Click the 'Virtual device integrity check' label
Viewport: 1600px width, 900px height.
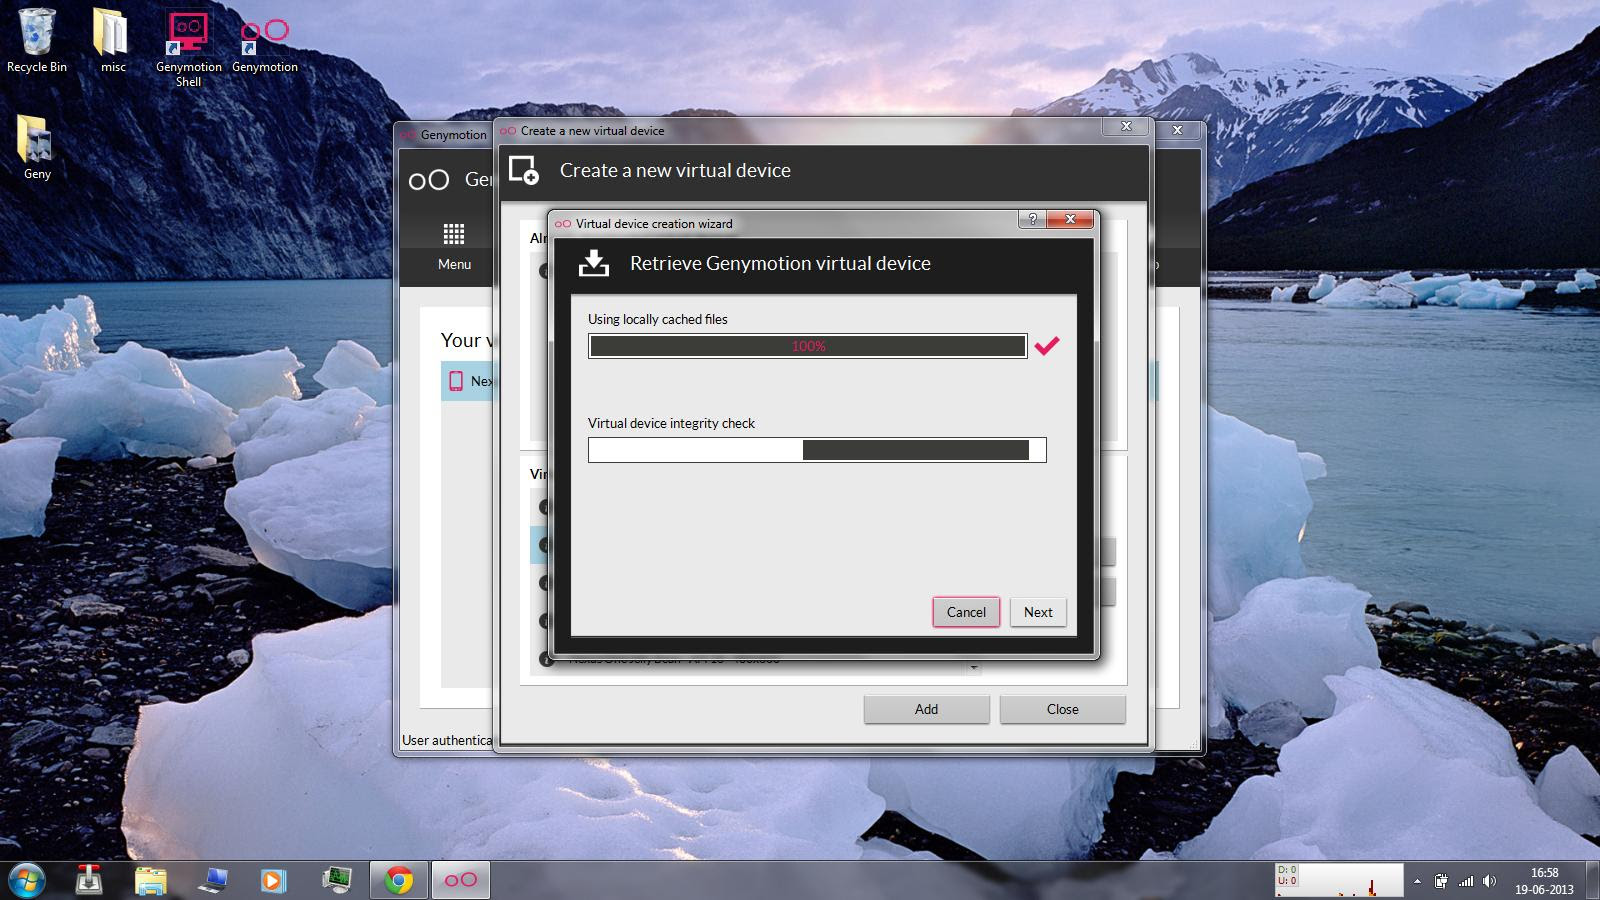point(671,423)
